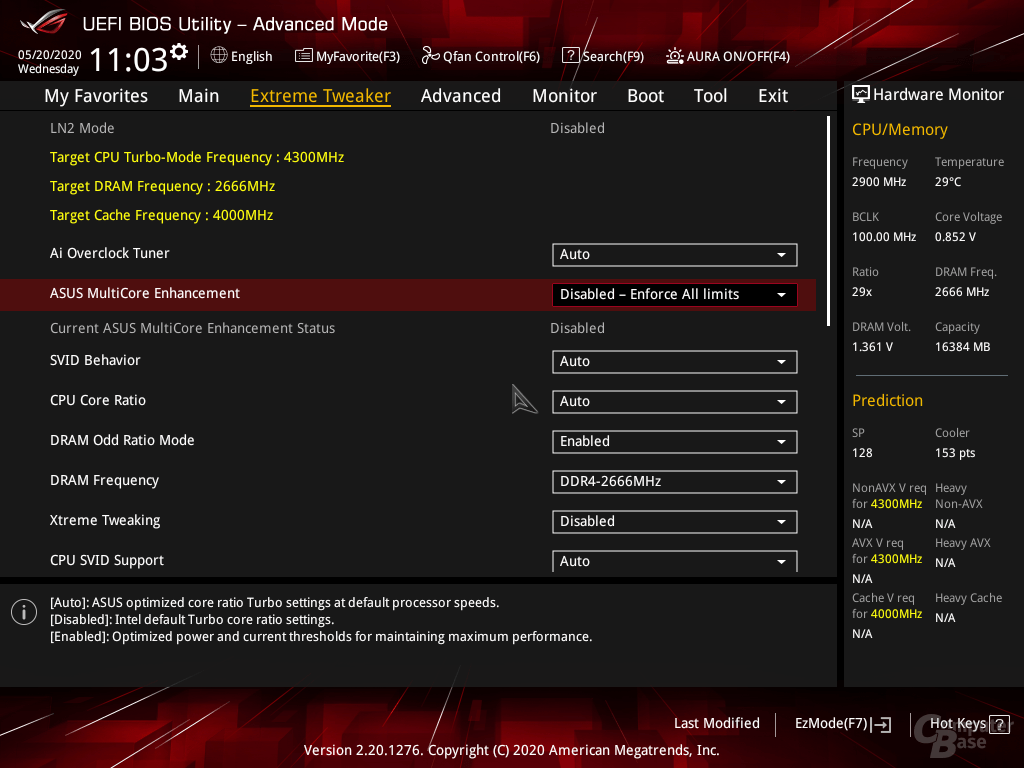This screenshot has width=1024, height=768.
Task: Open Search(F9)
Action: [x=603, y=56]
